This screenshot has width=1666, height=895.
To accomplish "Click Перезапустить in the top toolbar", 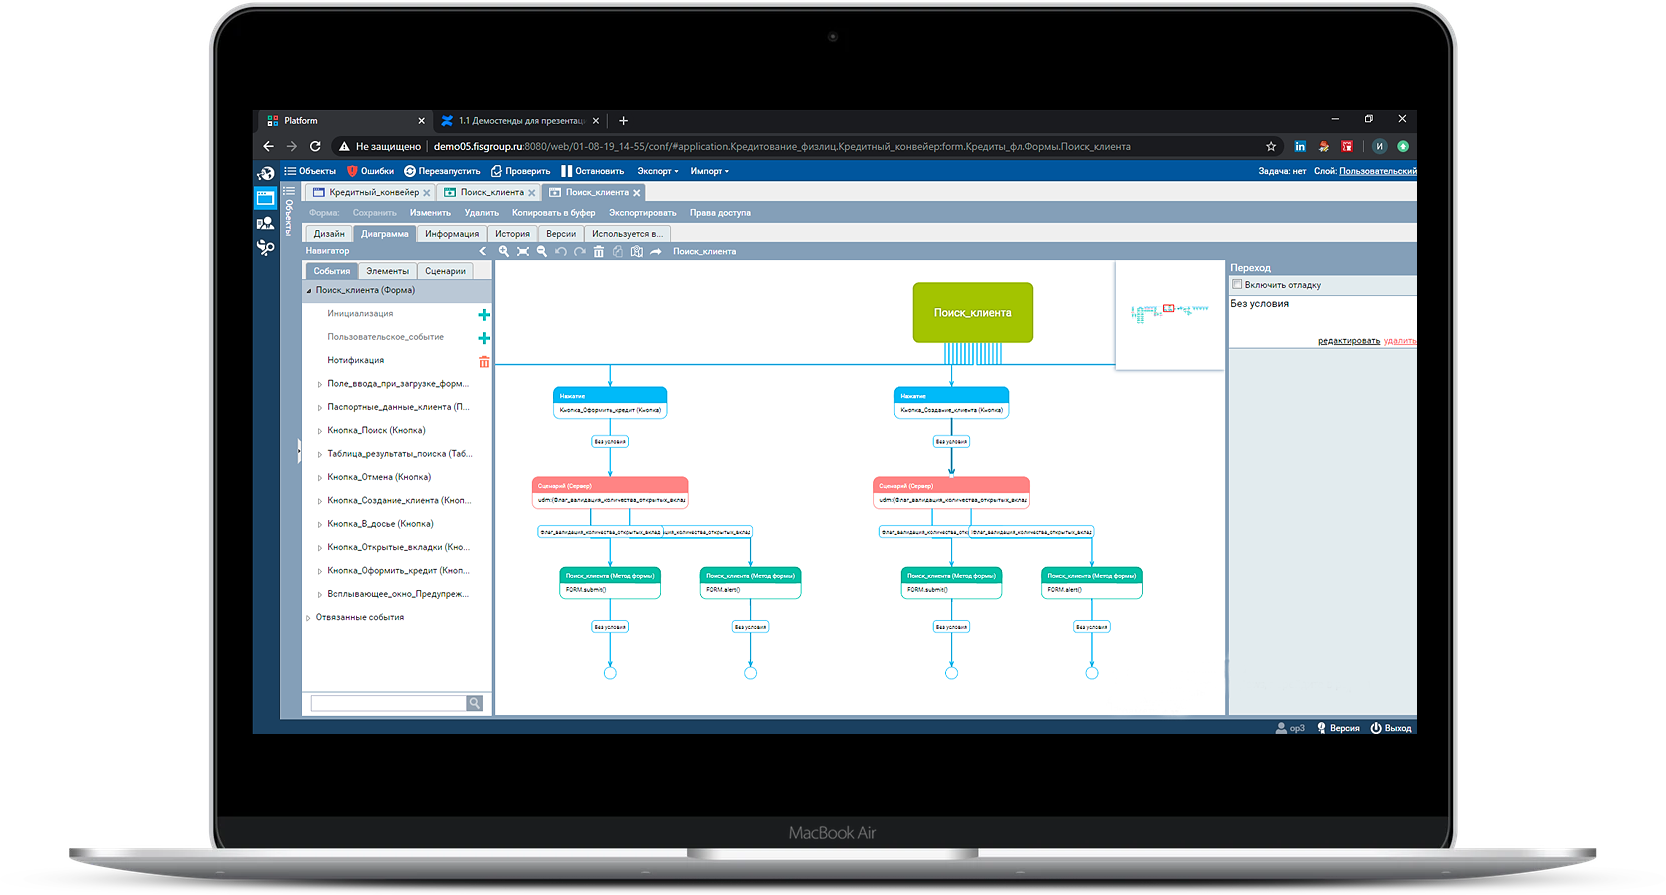I will 442,171.
